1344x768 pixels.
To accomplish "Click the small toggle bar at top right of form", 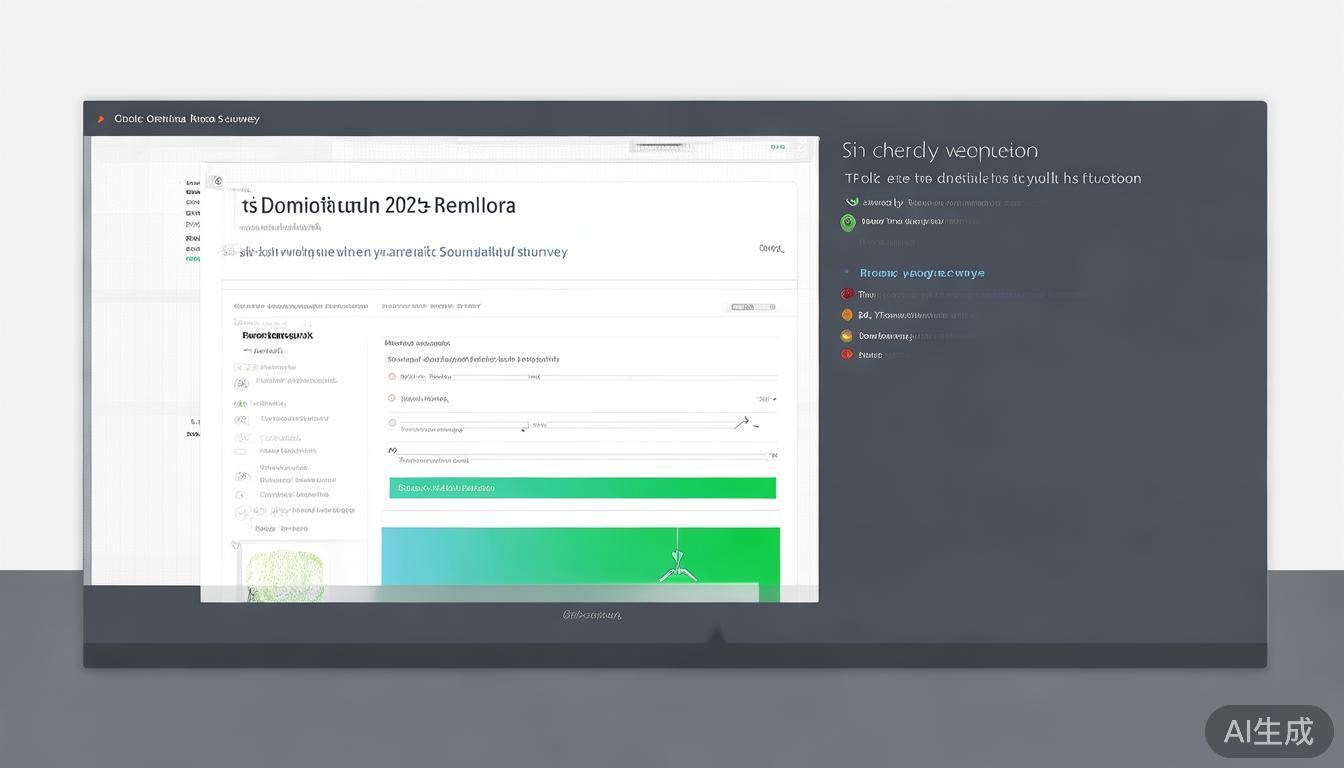I will pyautogui.click(x=752, y=307).
